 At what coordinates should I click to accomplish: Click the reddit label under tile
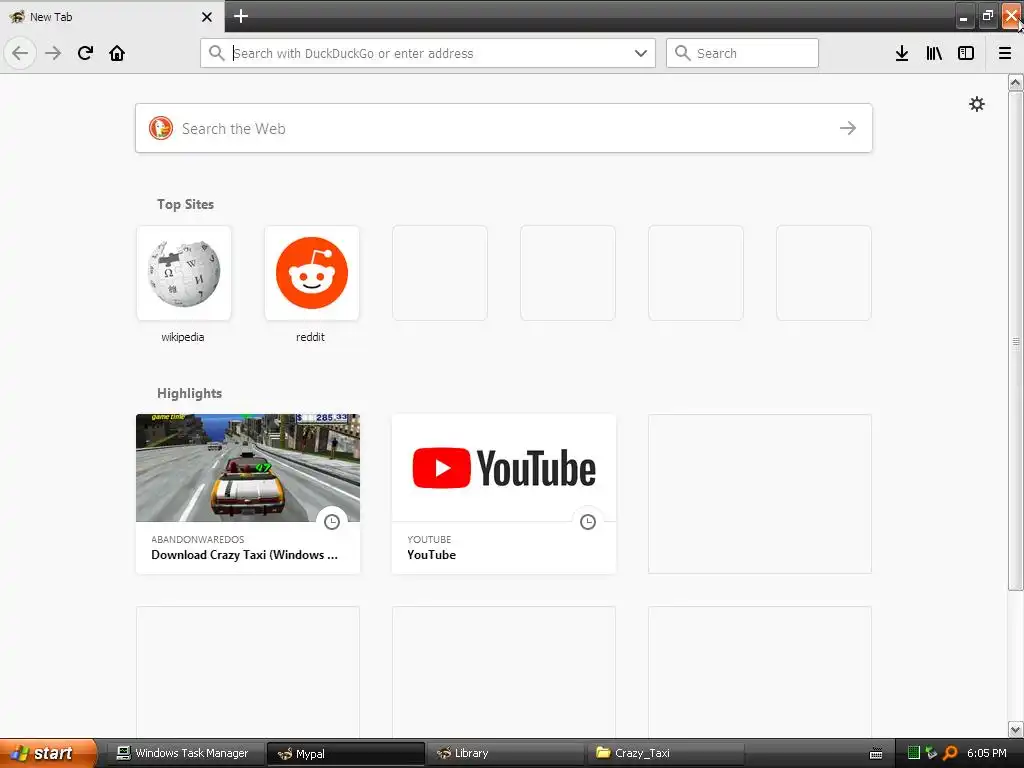pyautogui.click(x=310, y=337)
